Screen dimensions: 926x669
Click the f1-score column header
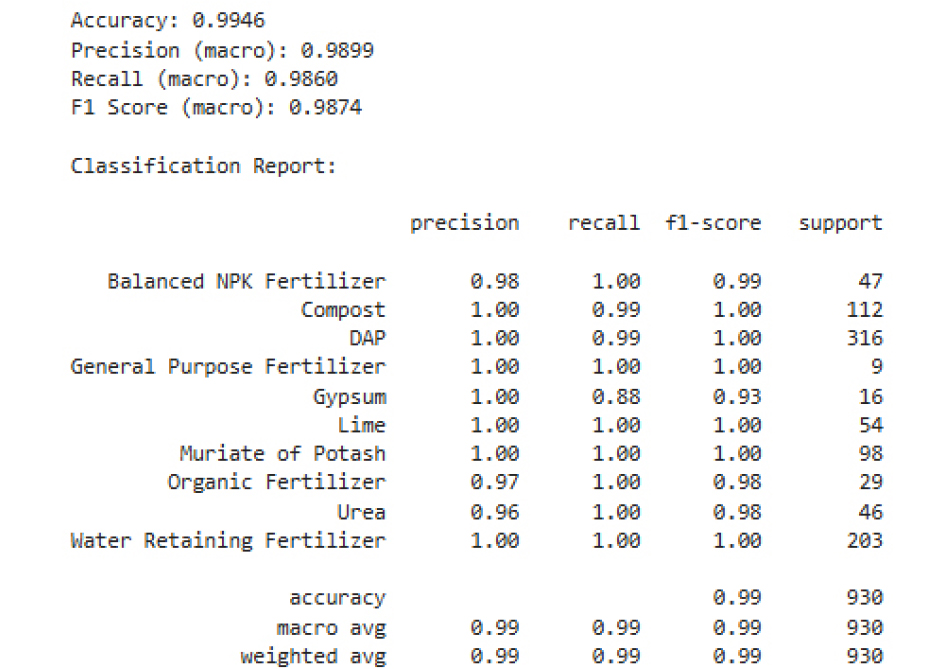[713, 223]
